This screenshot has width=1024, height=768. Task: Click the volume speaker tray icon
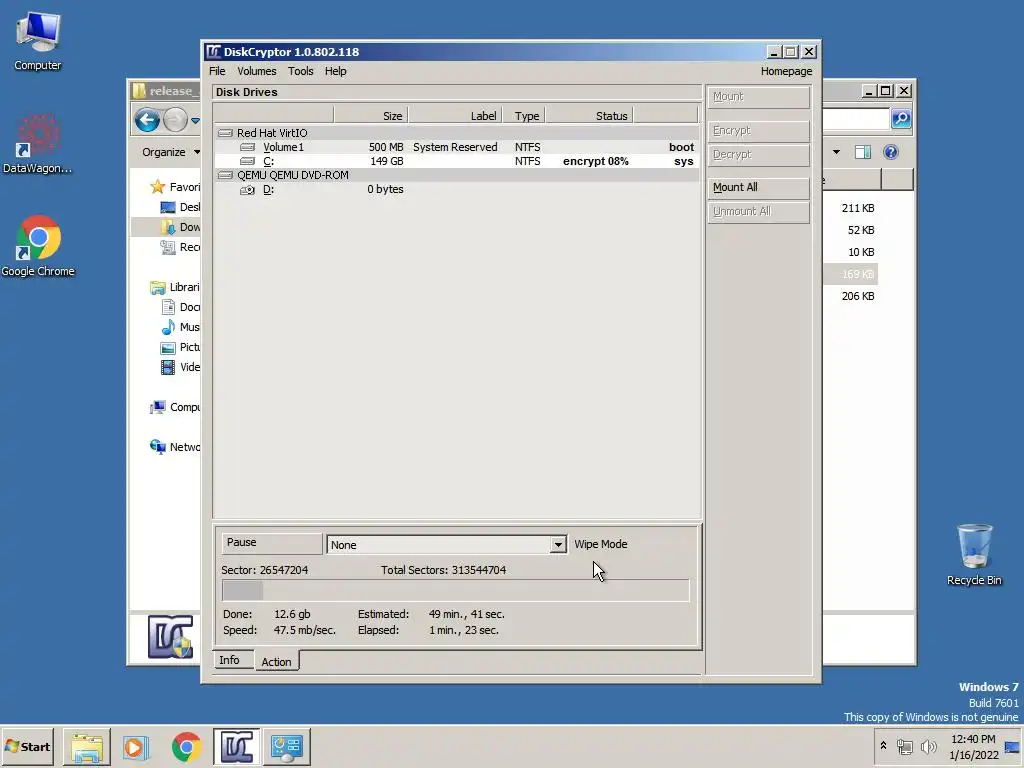pyautogui.click(x=928, y=746)
